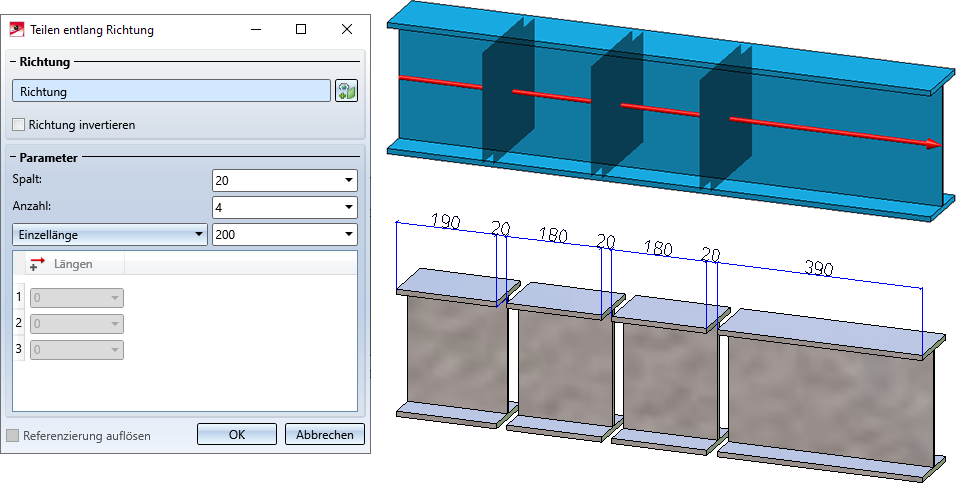
Task: Click the direction picker icon beside Richtung field
Action: point(346,91)
